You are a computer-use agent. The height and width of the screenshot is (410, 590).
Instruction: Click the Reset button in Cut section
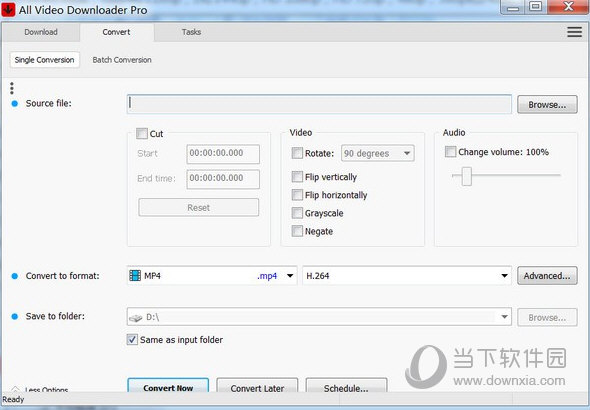coord(199,208)
